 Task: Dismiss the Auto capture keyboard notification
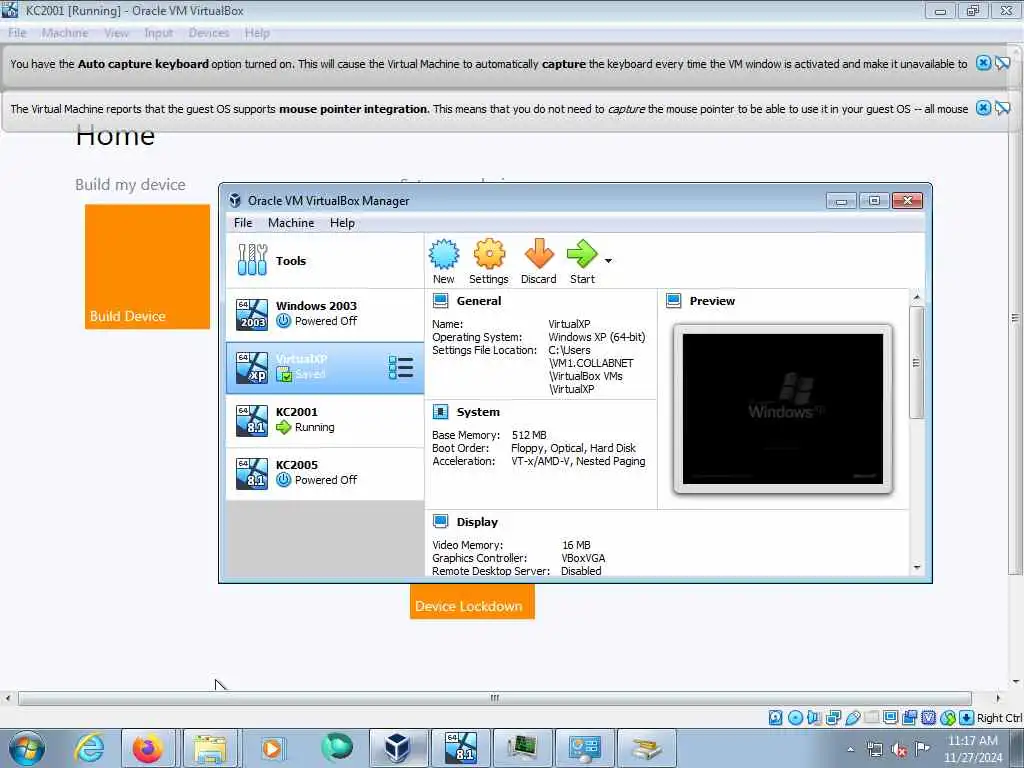(x=983, y=63)
